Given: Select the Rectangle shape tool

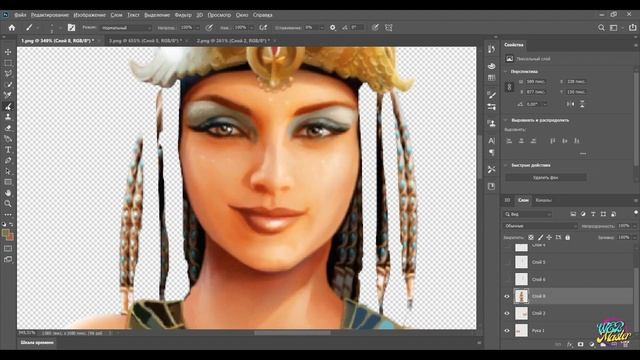Looking at the screenshot, I should coord(8,182).
